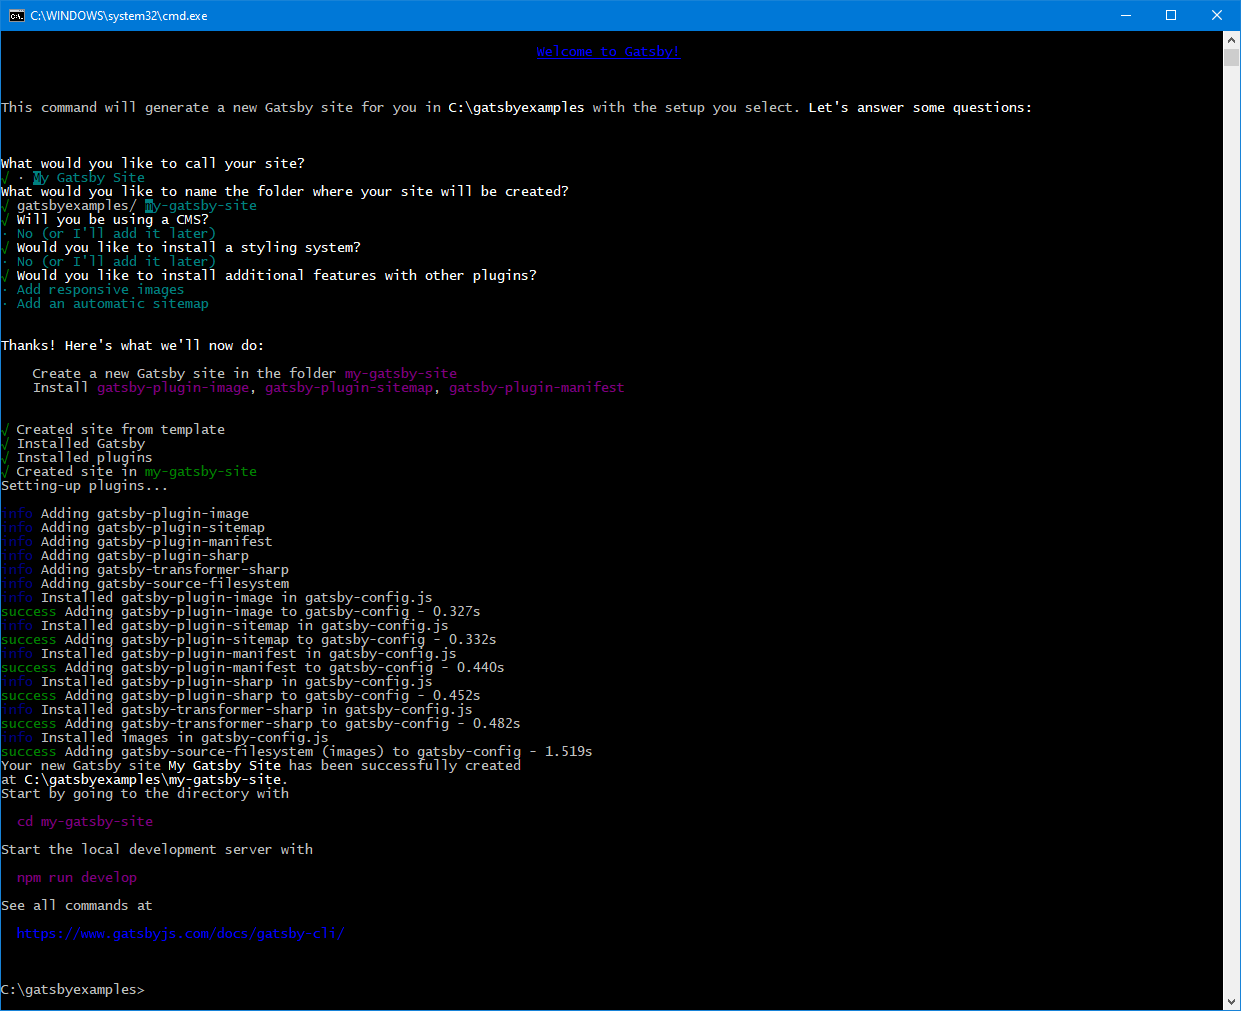Click 'Would you like to install a styling system?'
1241x1024 pixels.
[x=188, y=247]
